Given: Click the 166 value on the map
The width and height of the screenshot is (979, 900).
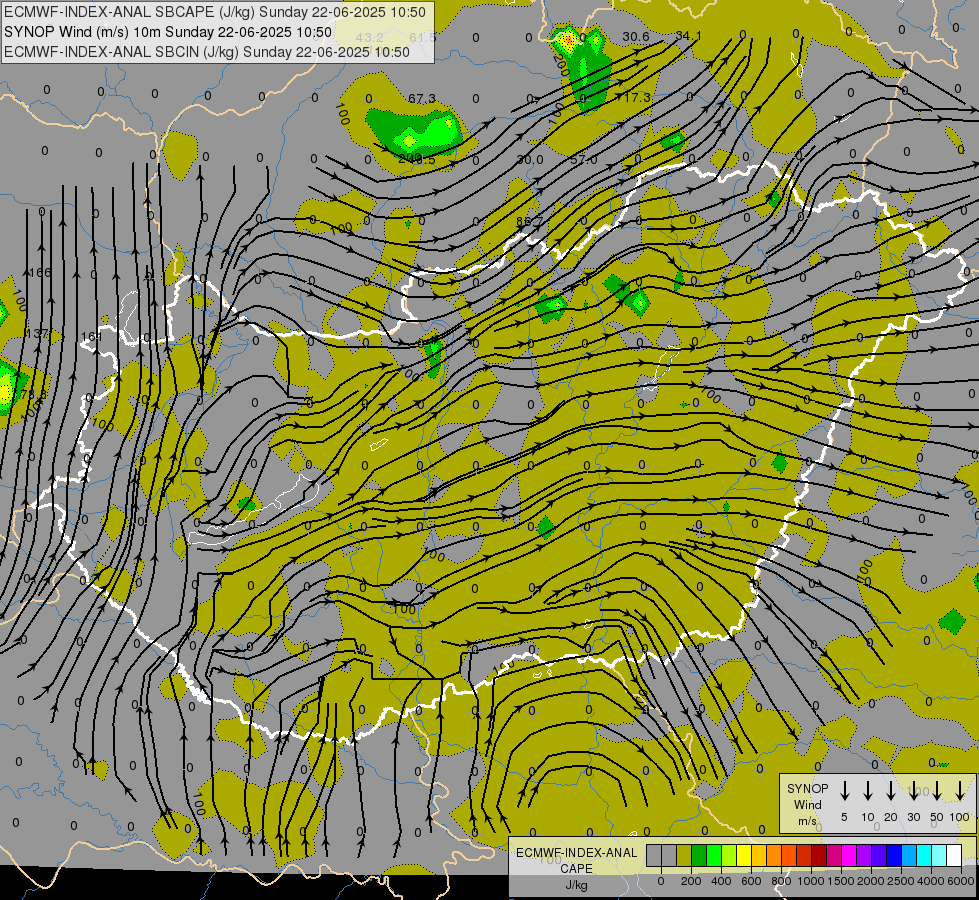Looking at the screenshot, I should 41,272.
